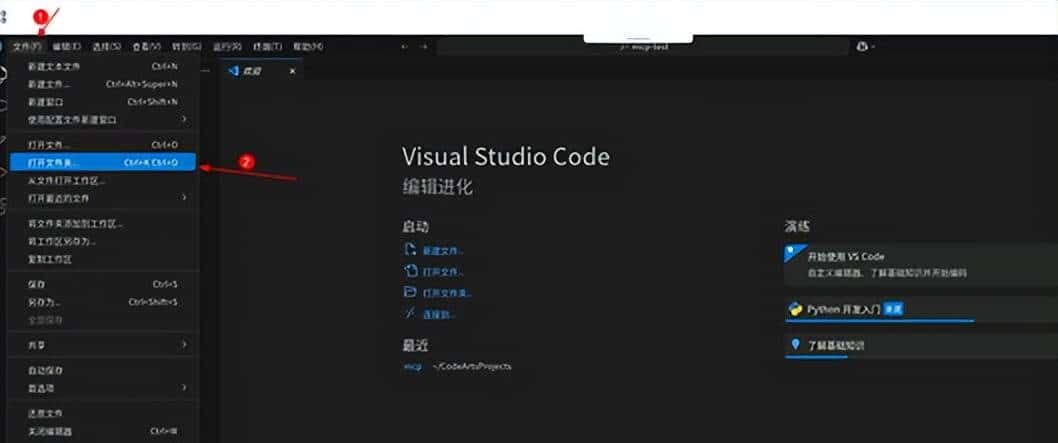Expand the 打开最近的文件 submenu

coord(184,198)
